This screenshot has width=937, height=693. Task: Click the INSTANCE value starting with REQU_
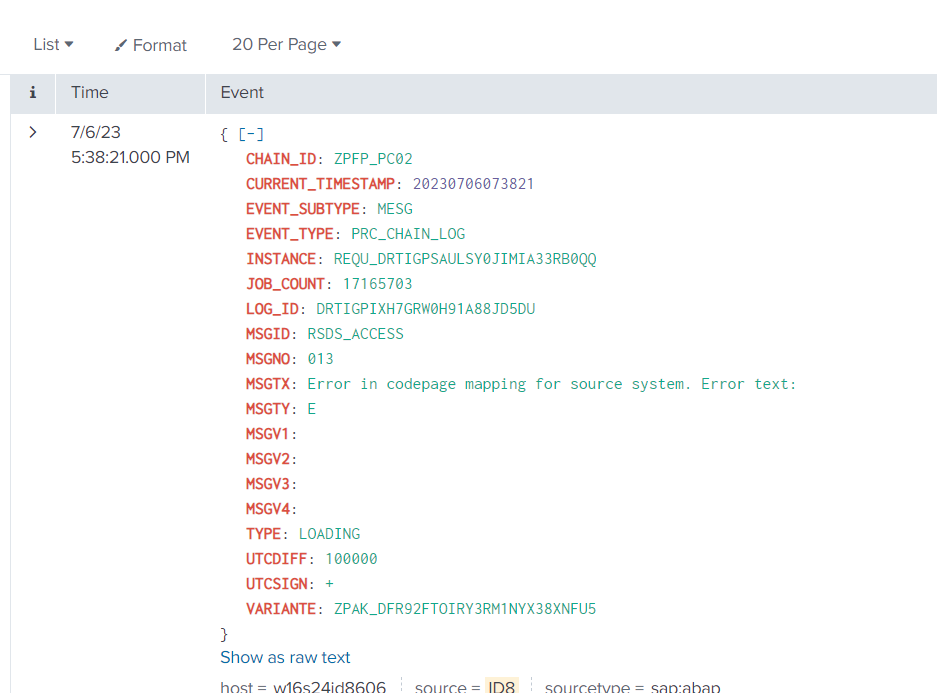[464, 259]
